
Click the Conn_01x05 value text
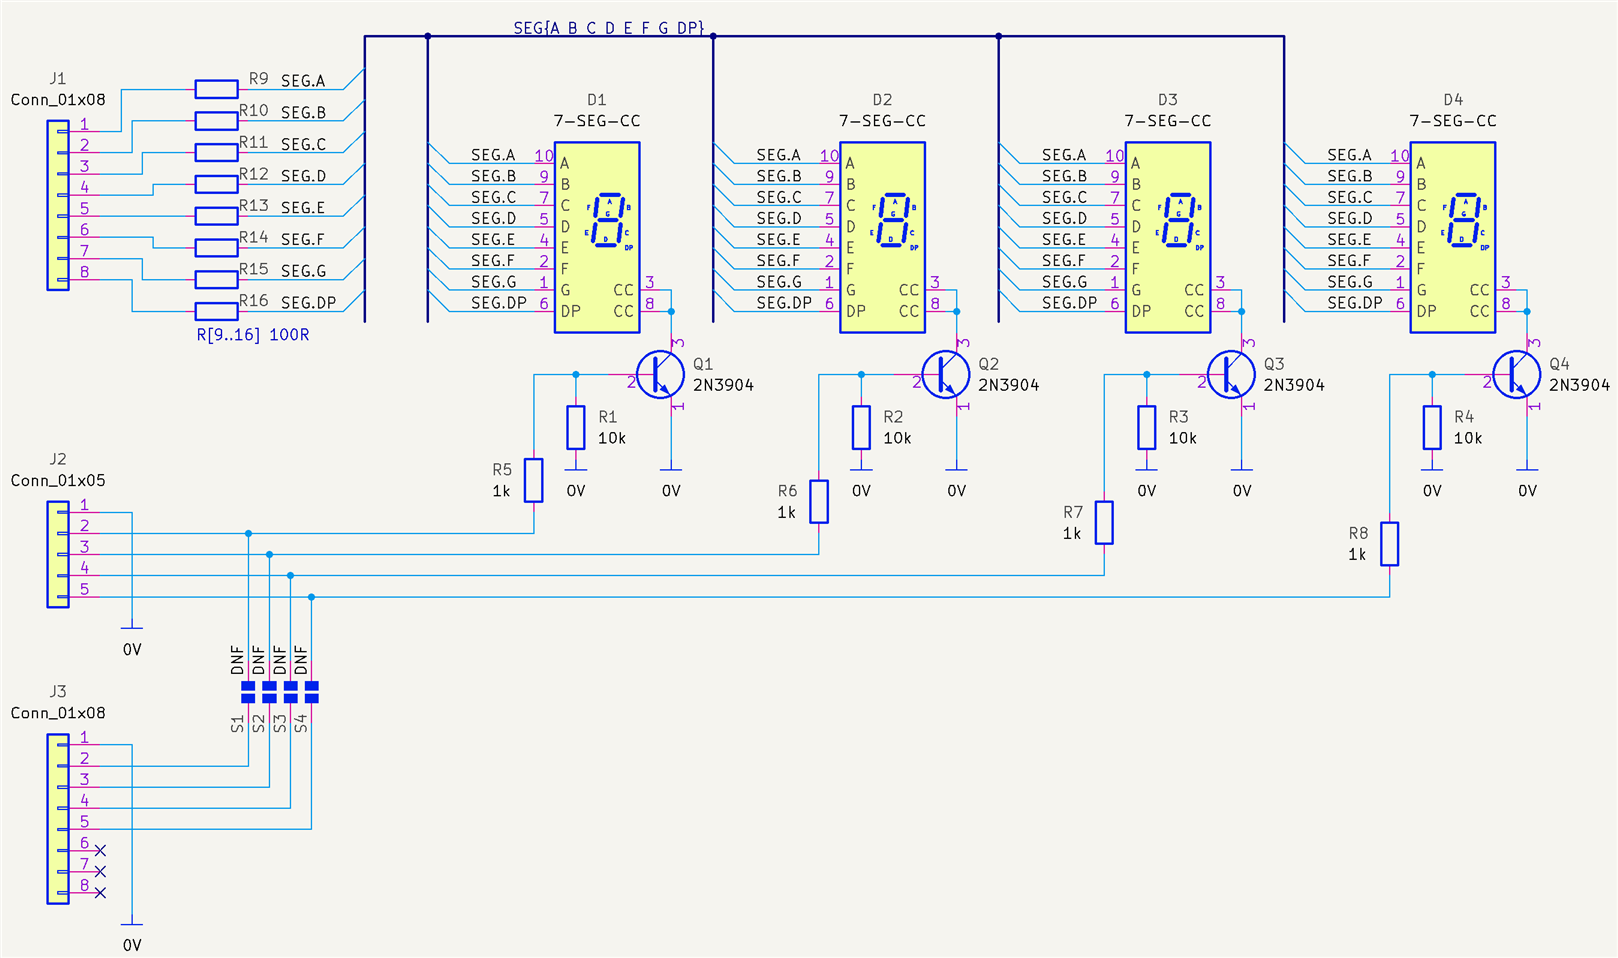pyautogui.click(x=58, y=481)
